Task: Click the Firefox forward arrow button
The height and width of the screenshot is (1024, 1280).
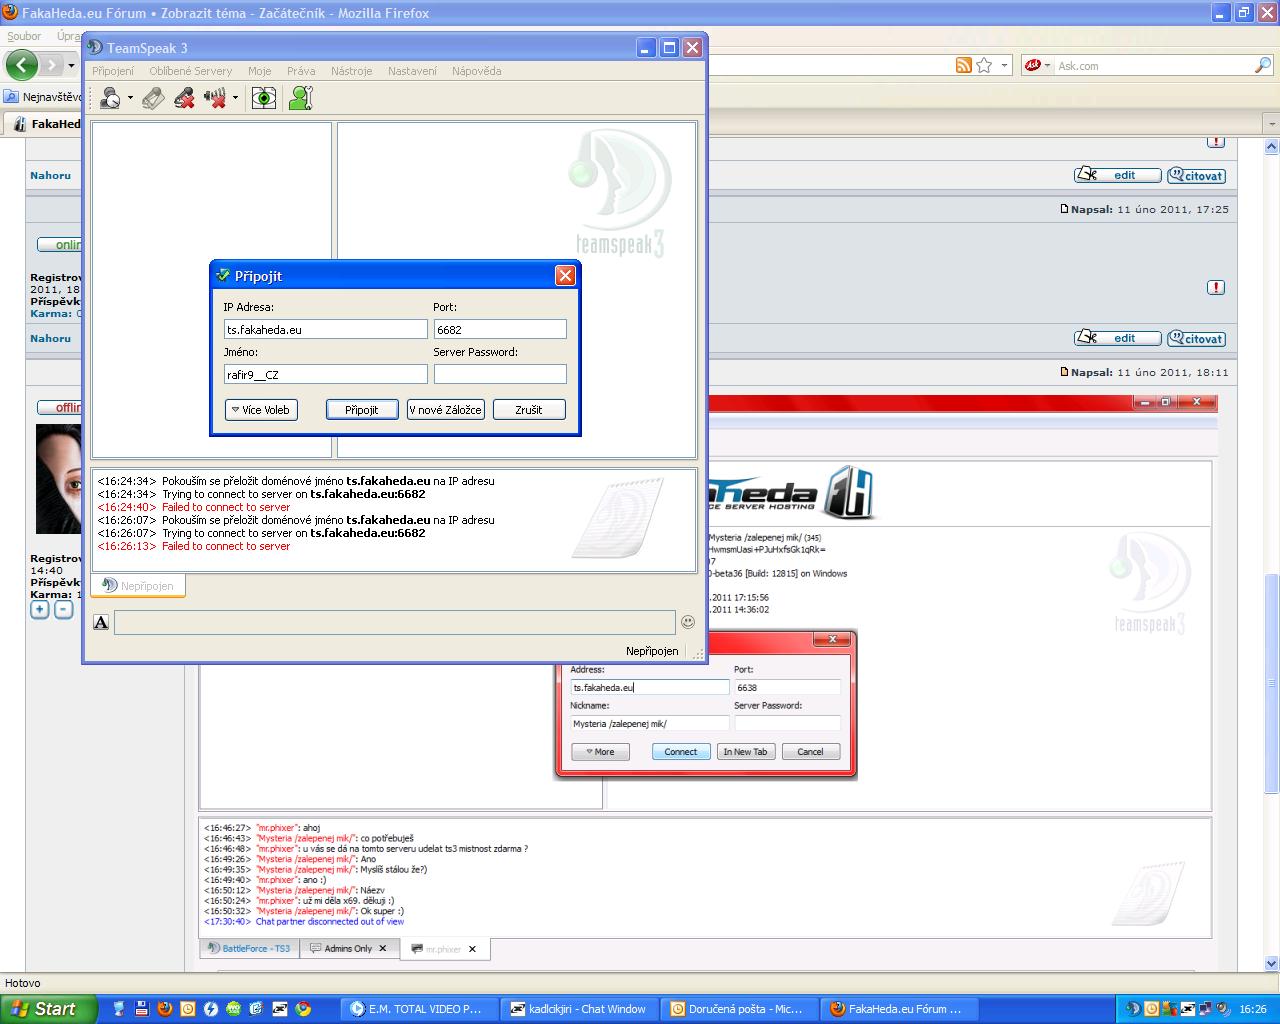Action: [x=52, y=65]
